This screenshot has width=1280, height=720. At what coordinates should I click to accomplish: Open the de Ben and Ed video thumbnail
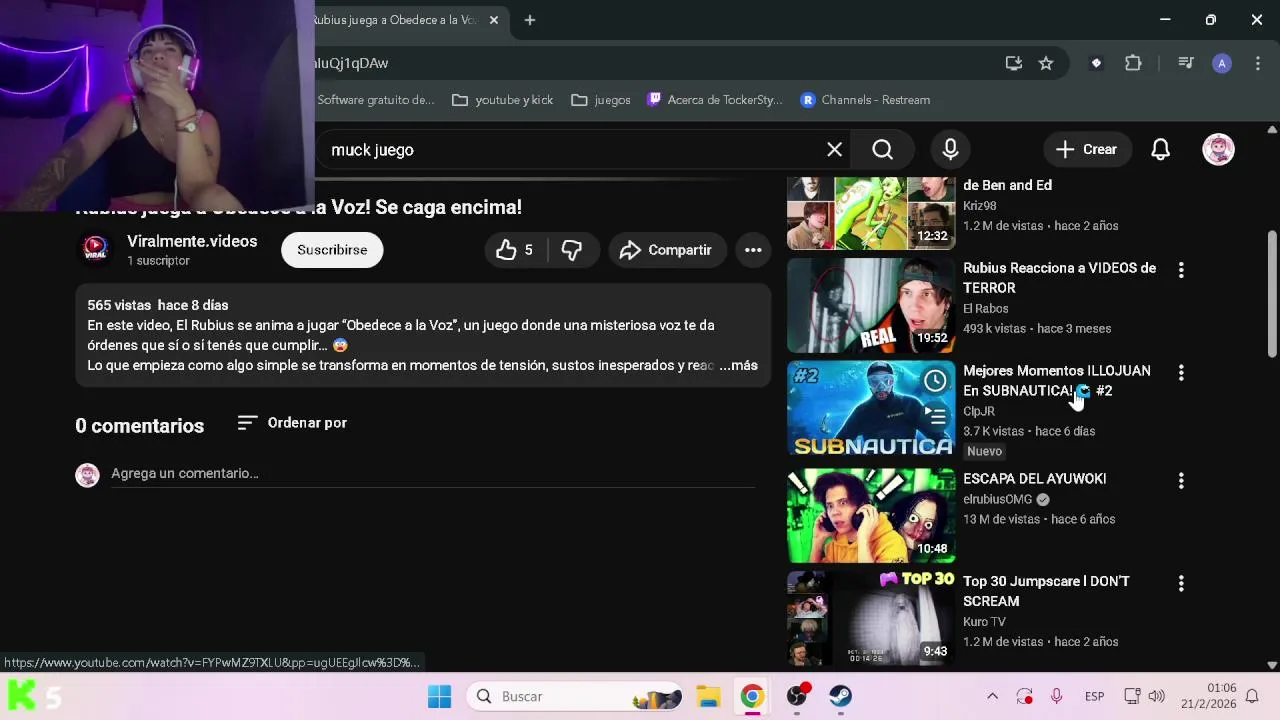point(871,213)
